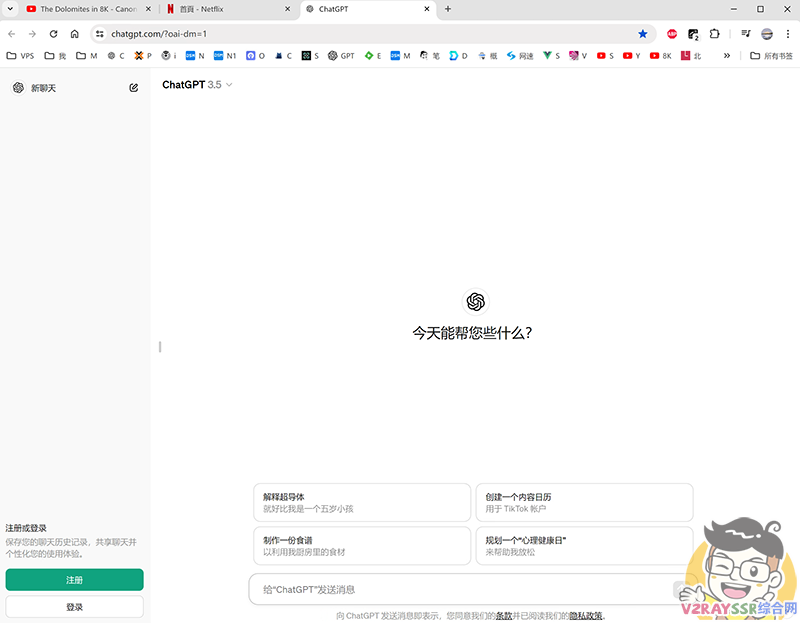Reload the page with the refresh icon
800x623 pixels.
point(53,33)
